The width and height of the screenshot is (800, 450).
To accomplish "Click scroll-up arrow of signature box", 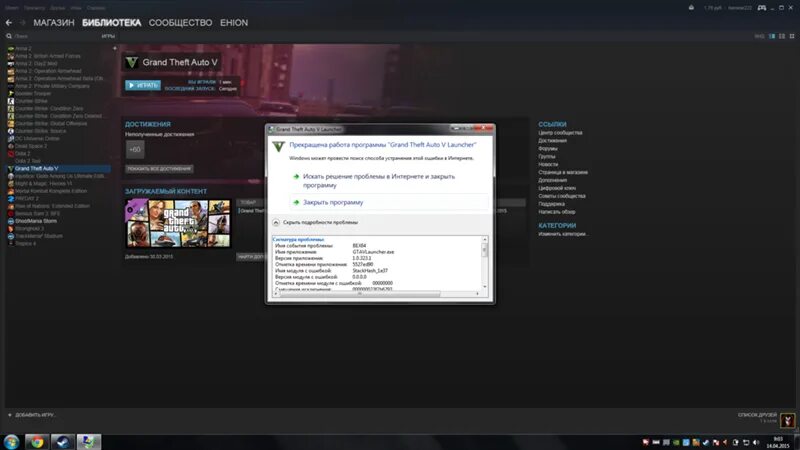I will pyautogui.click(x=485, y=239).
